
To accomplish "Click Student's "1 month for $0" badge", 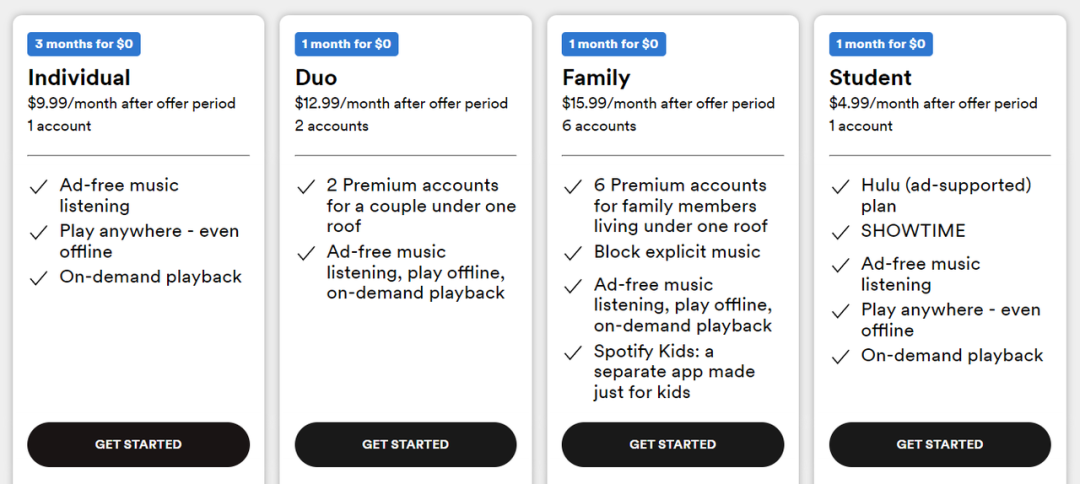I will pos(881,44).
